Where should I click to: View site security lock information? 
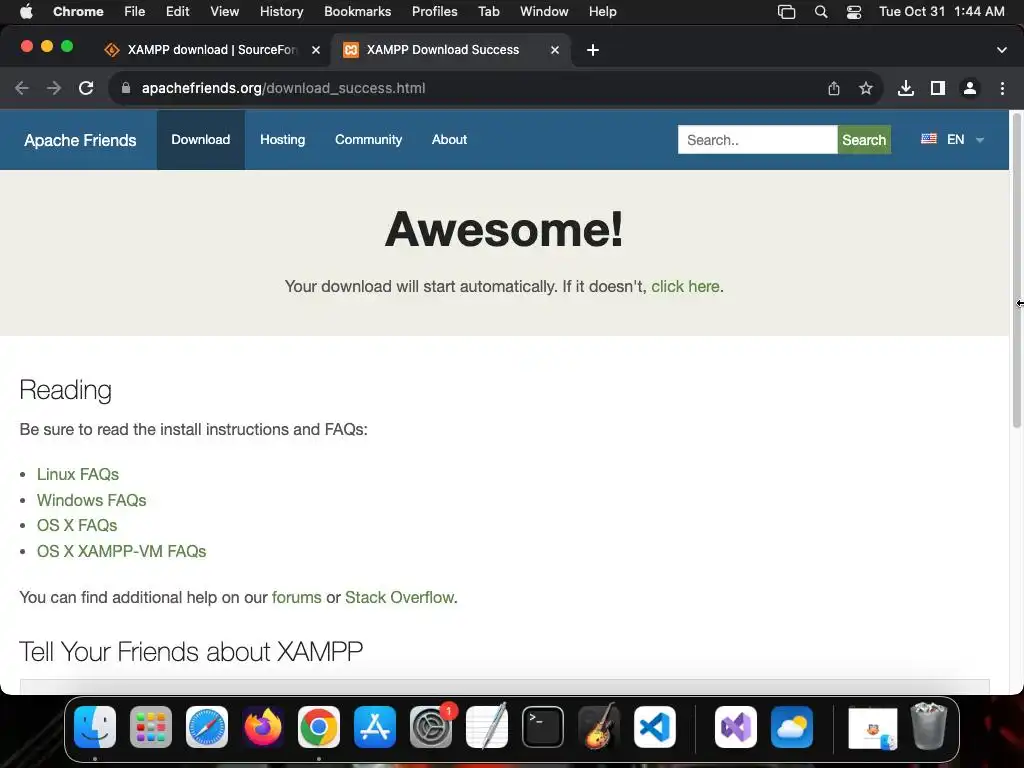click(126, 88)
